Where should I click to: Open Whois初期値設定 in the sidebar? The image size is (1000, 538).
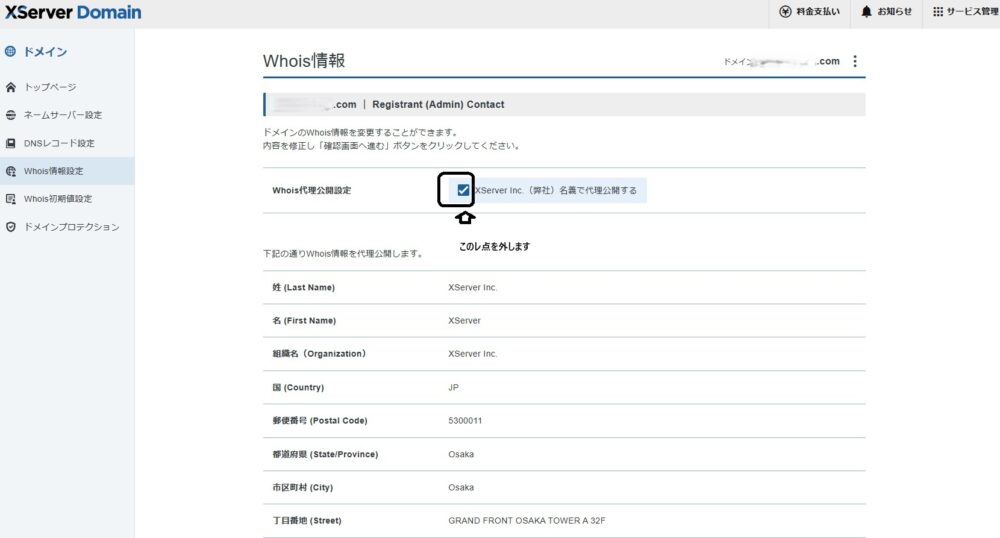[x=57, y=199]
